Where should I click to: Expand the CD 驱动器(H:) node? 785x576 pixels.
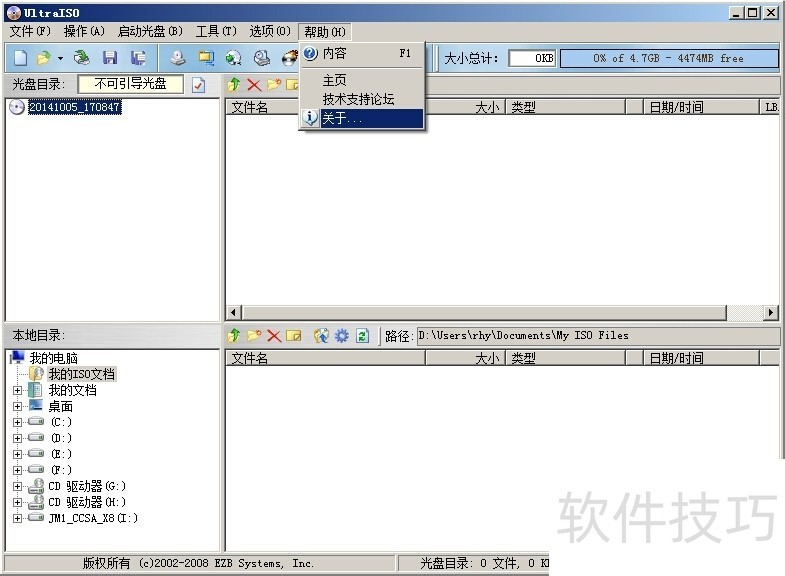pos(18,502)
